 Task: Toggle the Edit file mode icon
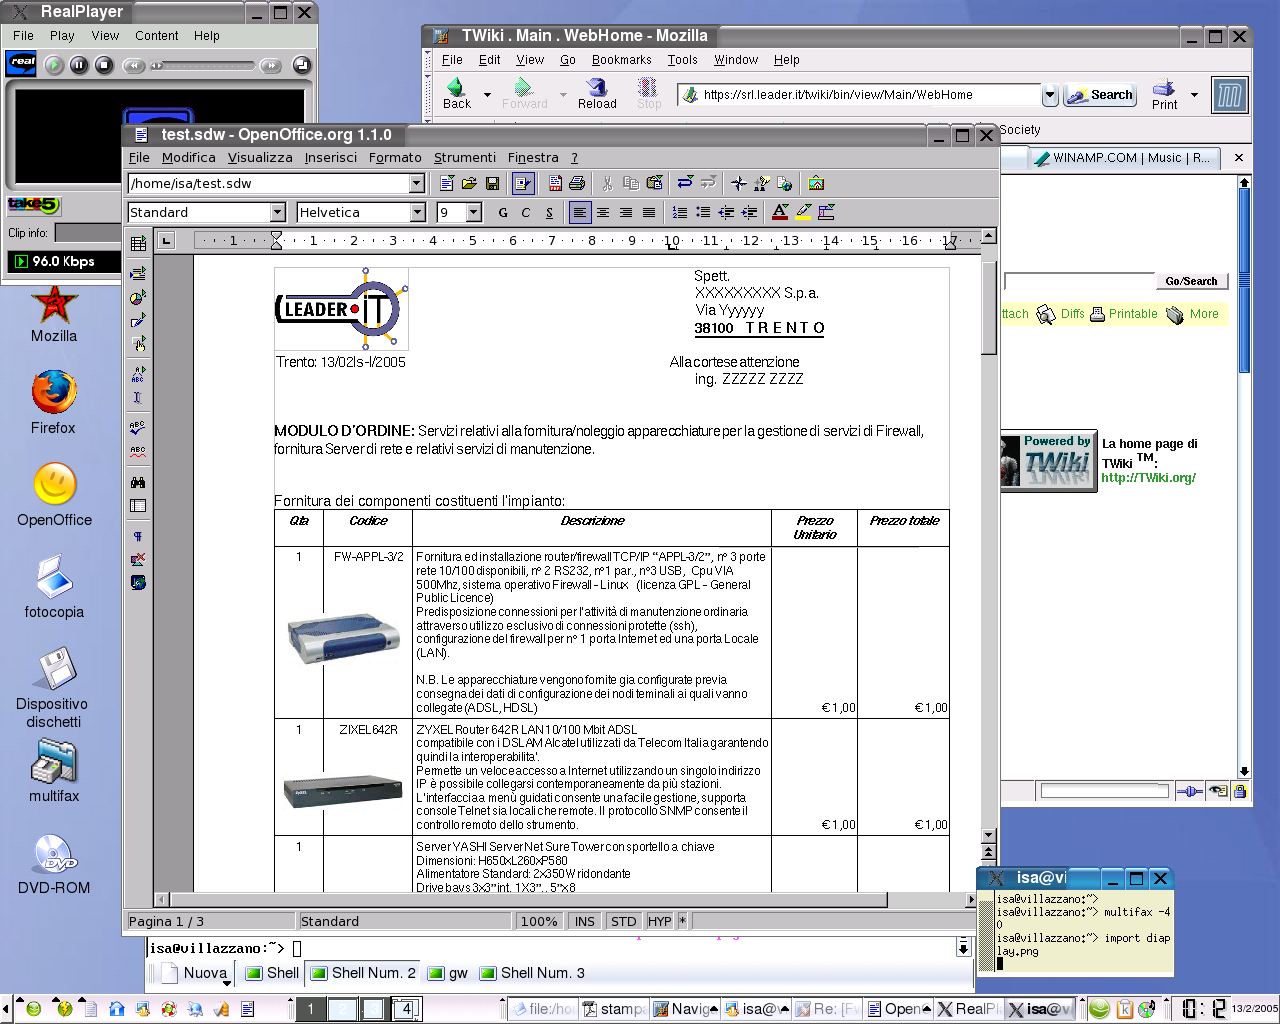pyautogui.click(x=523, y=183)
